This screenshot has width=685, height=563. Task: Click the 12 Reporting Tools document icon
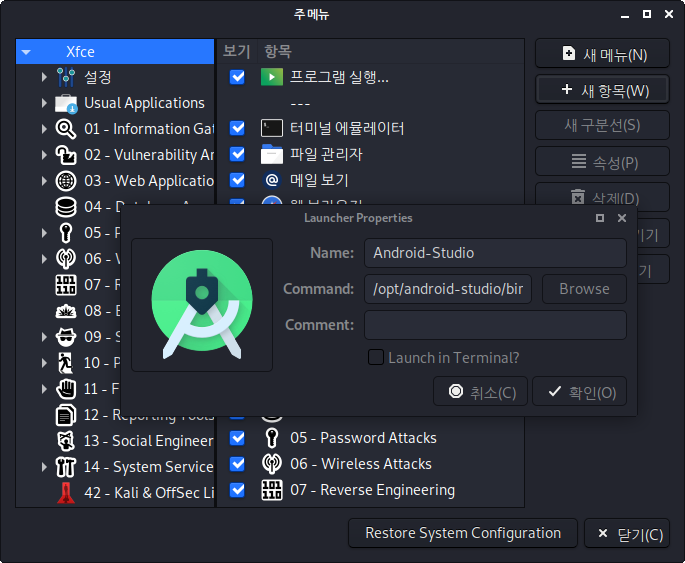coord(66,414)
